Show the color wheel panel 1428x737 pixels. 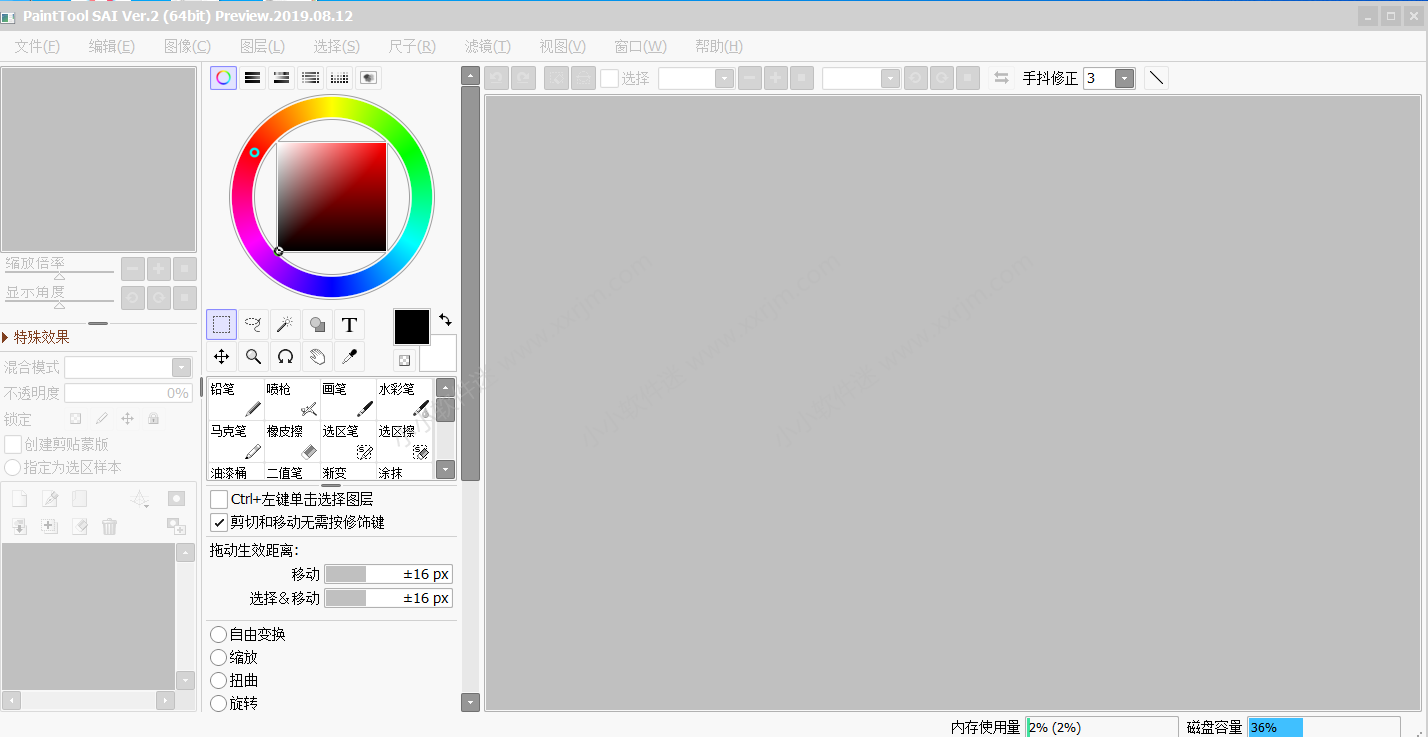pyautogui.click(x=224, y=77)
